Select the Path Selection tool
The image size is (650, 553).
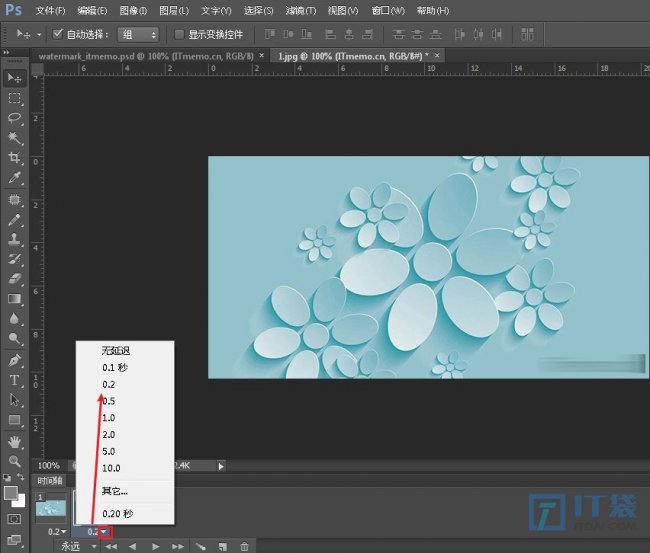tap(14, 400)
